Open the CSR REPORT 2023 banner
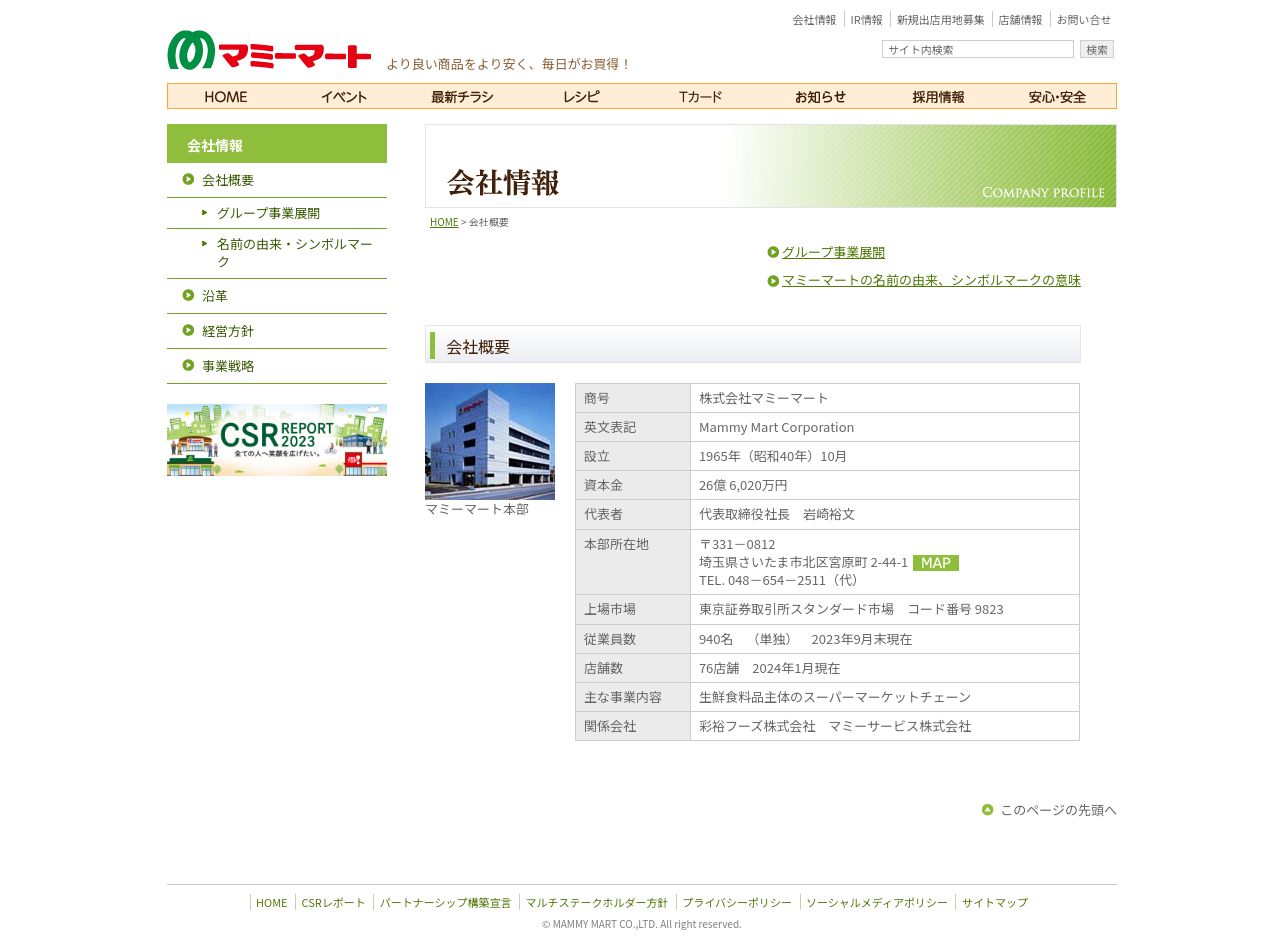Viewport: 1284px width, 941px height. pos(277,440)
